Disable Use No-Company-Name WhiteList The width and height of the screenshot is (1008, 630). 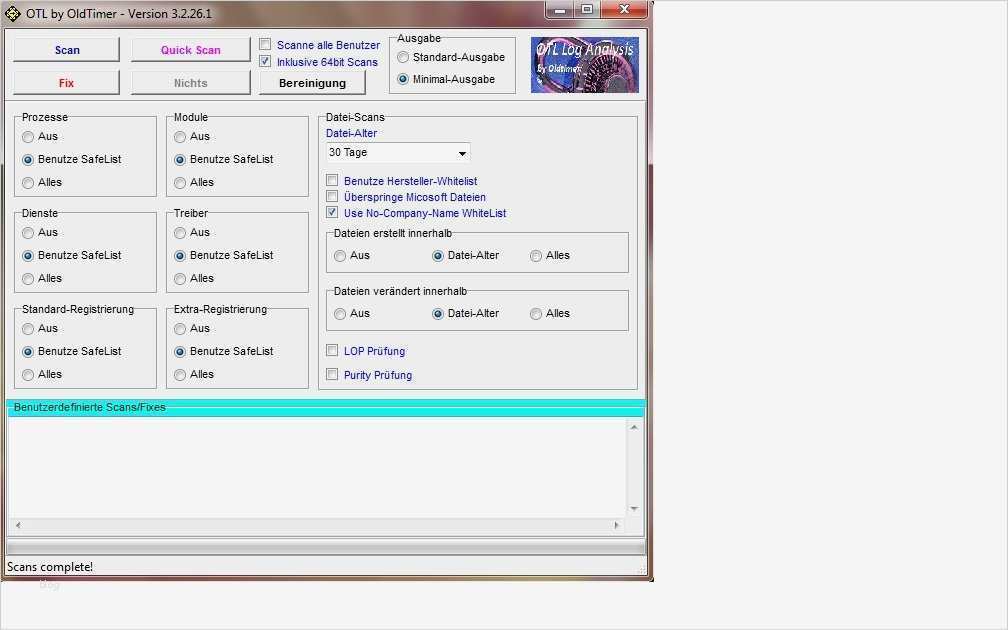pos(331,212)
